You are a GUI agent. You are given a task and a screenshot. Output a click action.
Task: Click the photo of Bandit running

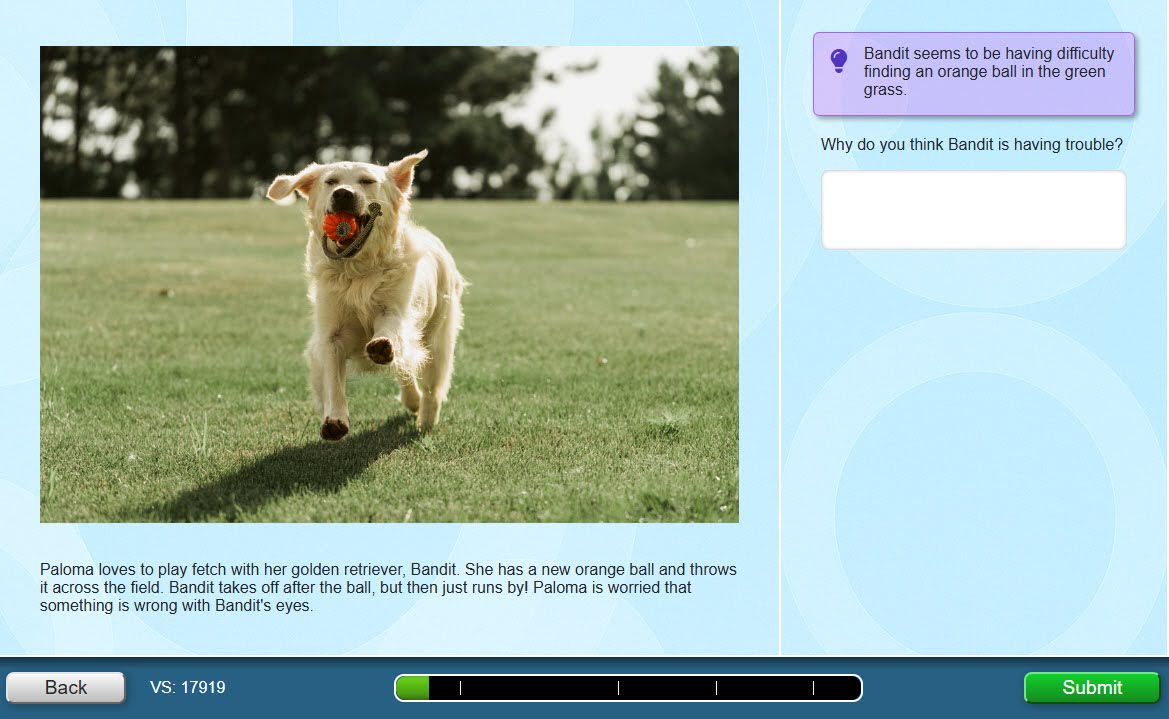389,283
